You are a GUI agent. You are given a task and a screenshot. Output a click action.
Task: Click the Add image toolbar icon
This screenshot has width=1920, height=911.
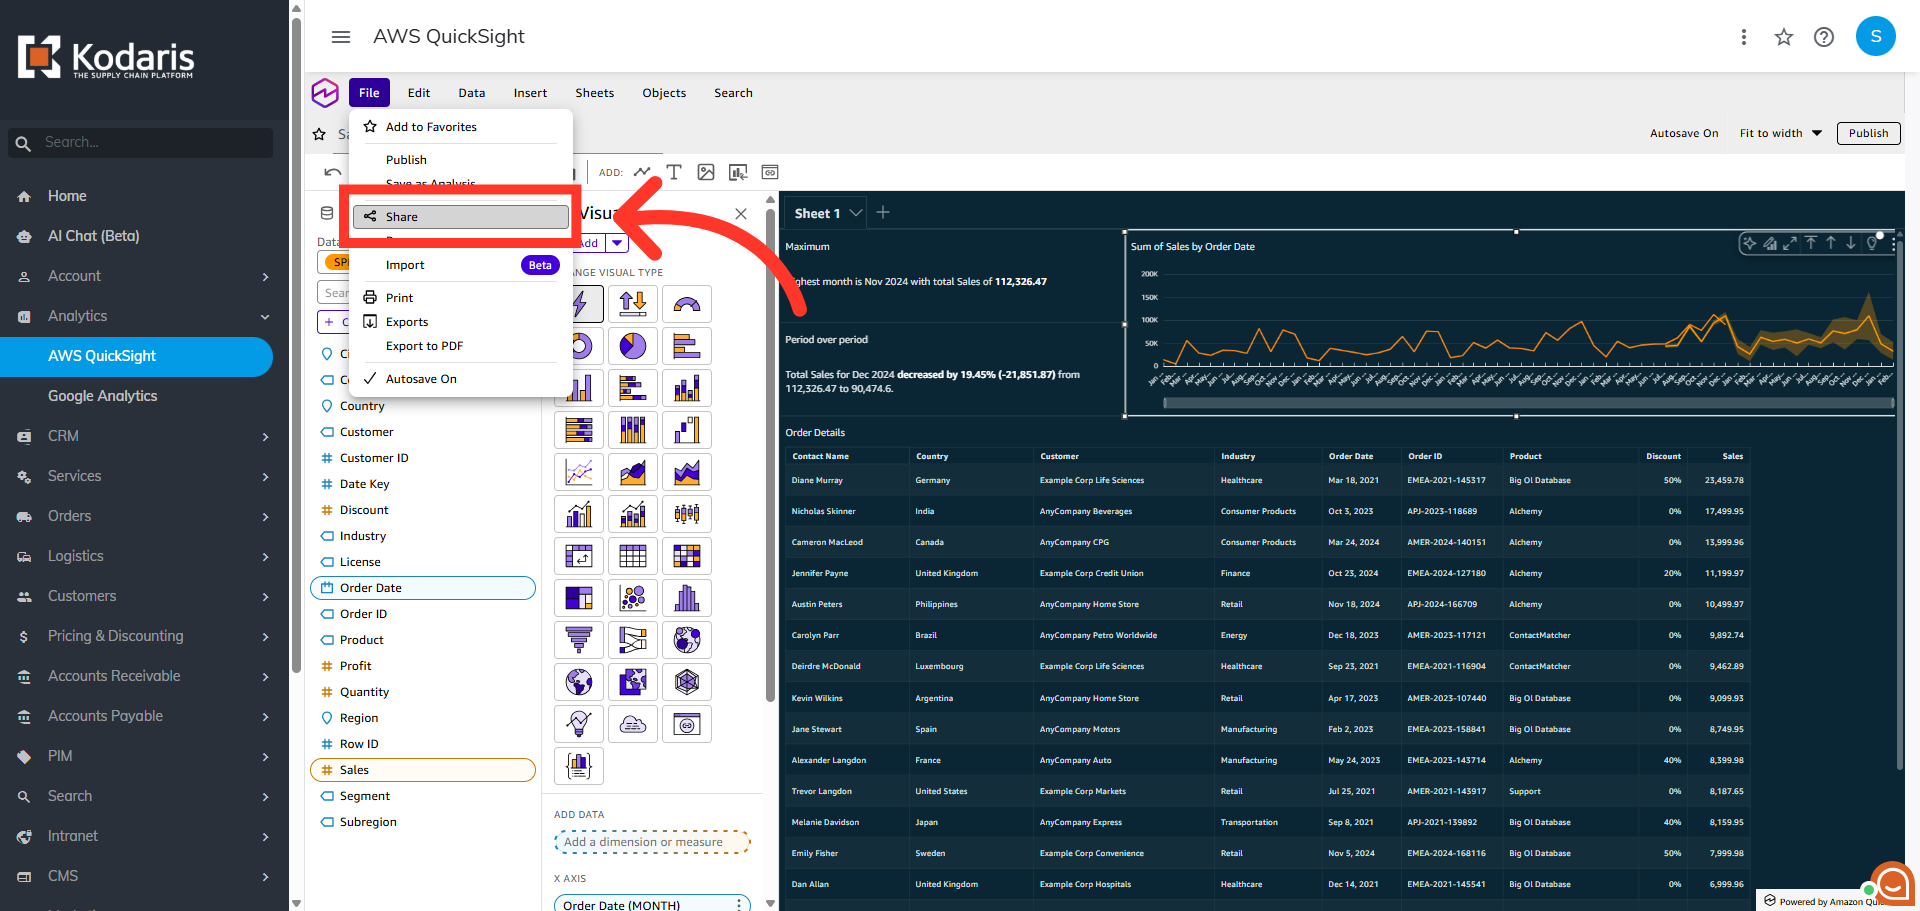click(x=706, y=172)
